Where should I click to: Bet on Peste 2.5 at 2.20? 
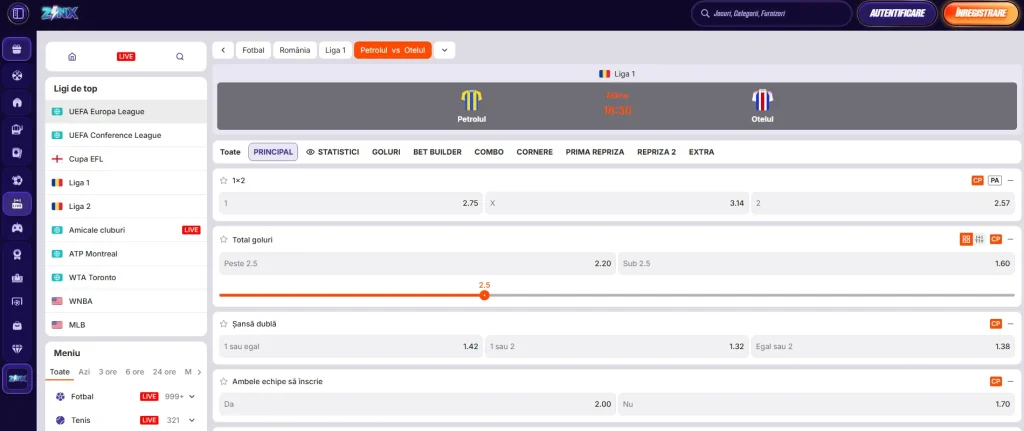click(417, 264)
